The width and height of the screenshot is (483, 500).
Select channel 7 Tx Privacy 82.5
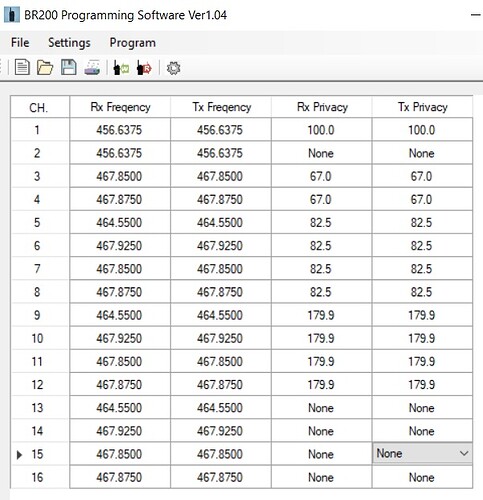point(422,269)
